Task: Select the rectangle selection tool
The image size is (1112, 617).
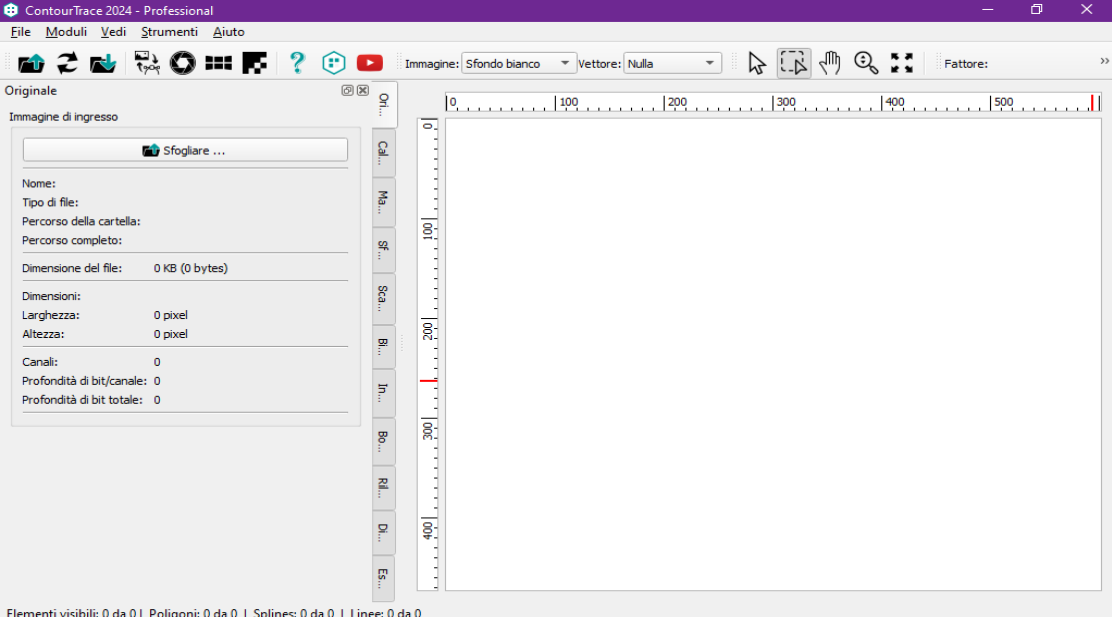Action: [x=794, y=63]
